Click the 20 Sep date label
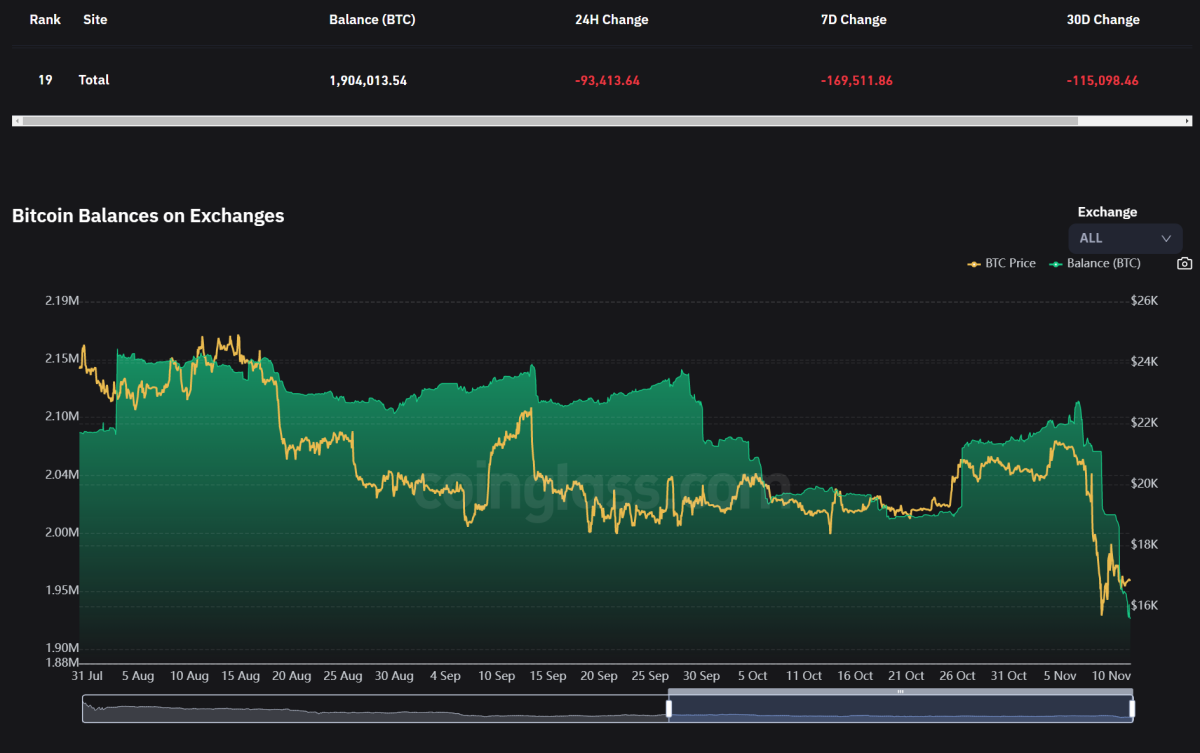Screen dimensions: 1200x753 (599, 676)
